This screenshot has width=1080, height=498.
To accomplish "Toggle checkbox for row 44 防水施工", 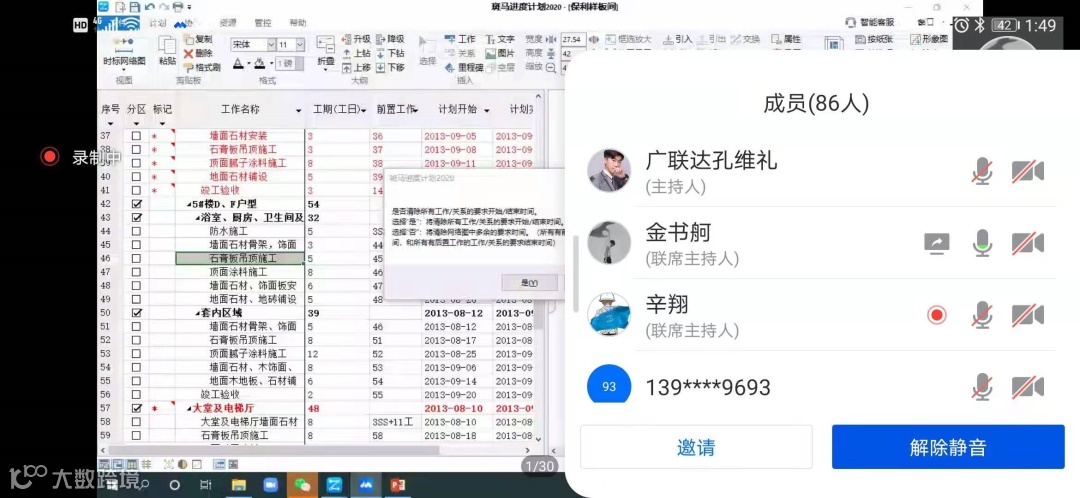I will [136, 231].
